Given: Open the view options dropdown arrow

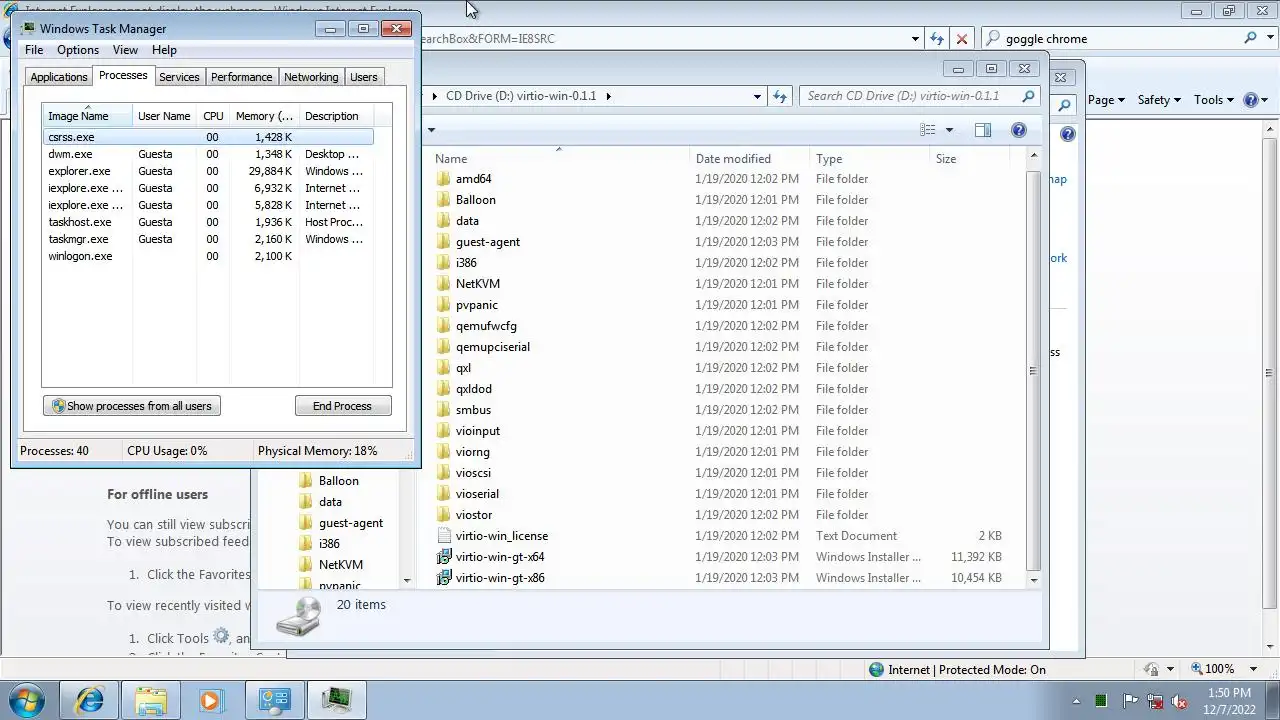Looking at the screenshot, I should (949, 130).
